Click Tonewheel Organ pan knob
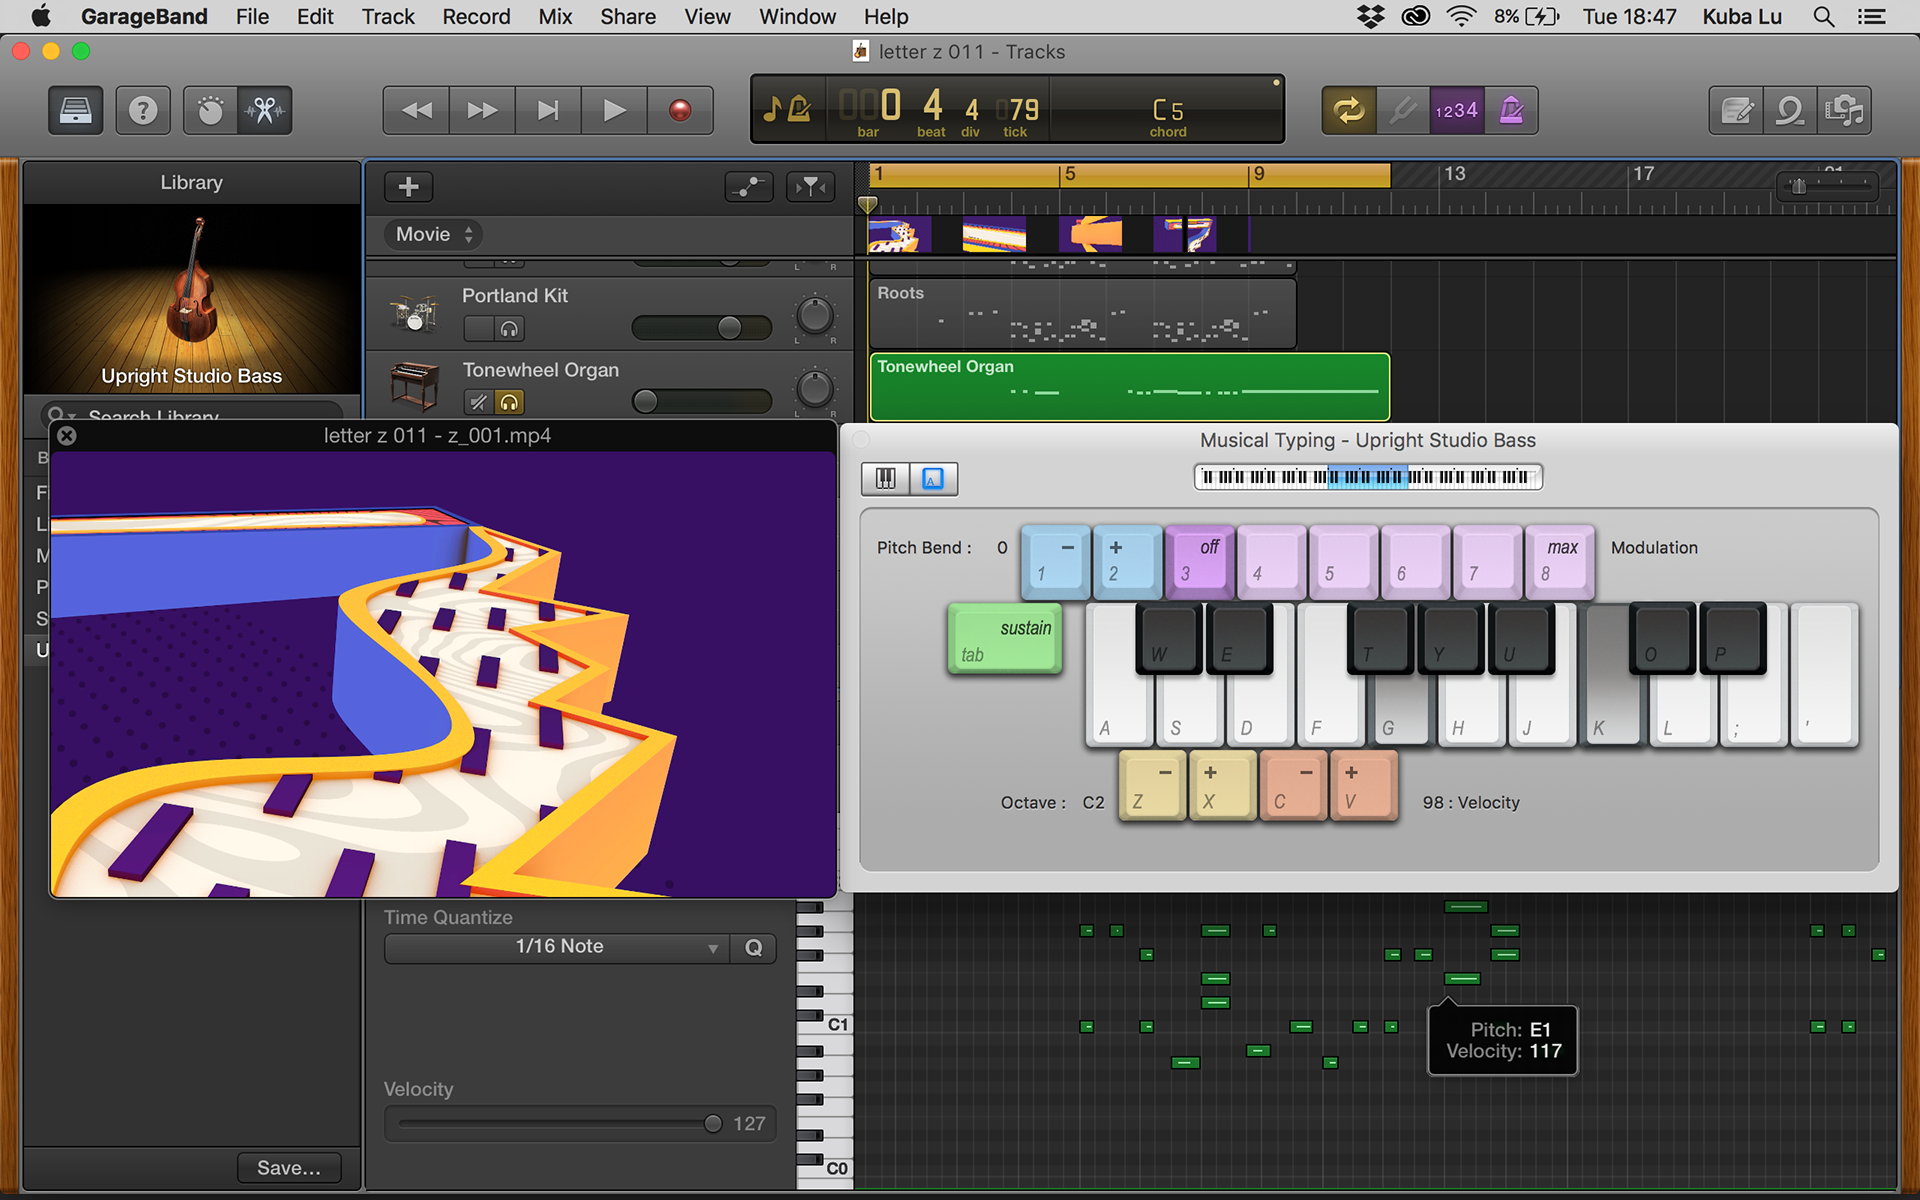The image size is (1920, 1200). (815, 390)
